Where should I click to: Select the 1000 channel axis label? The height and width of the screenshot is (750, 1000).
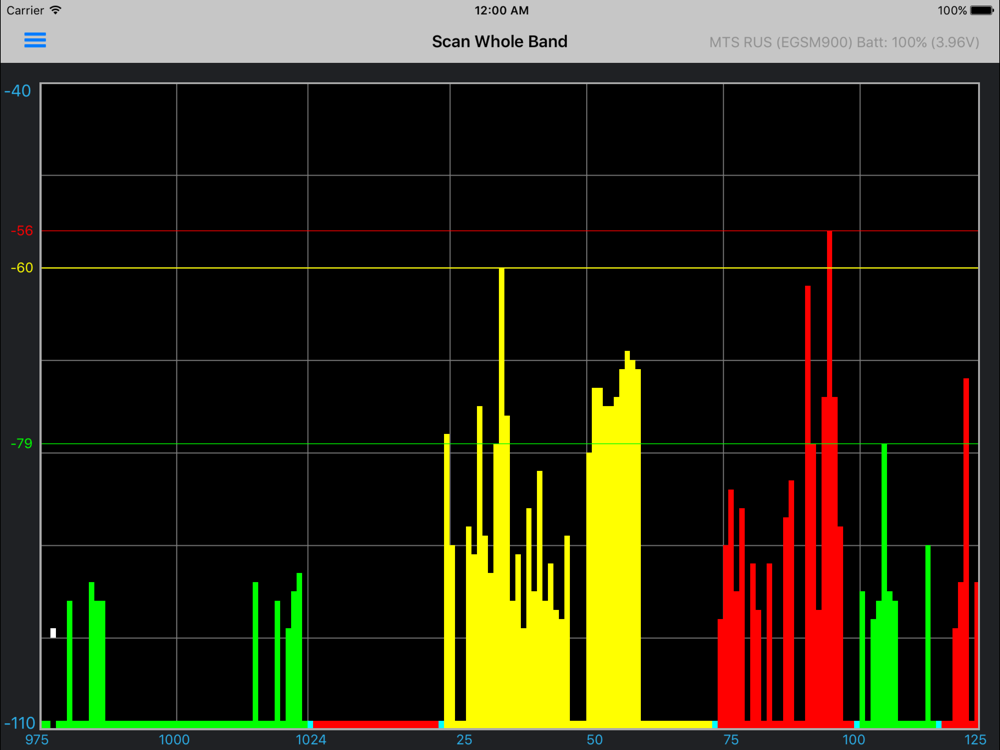pos(173,740)
